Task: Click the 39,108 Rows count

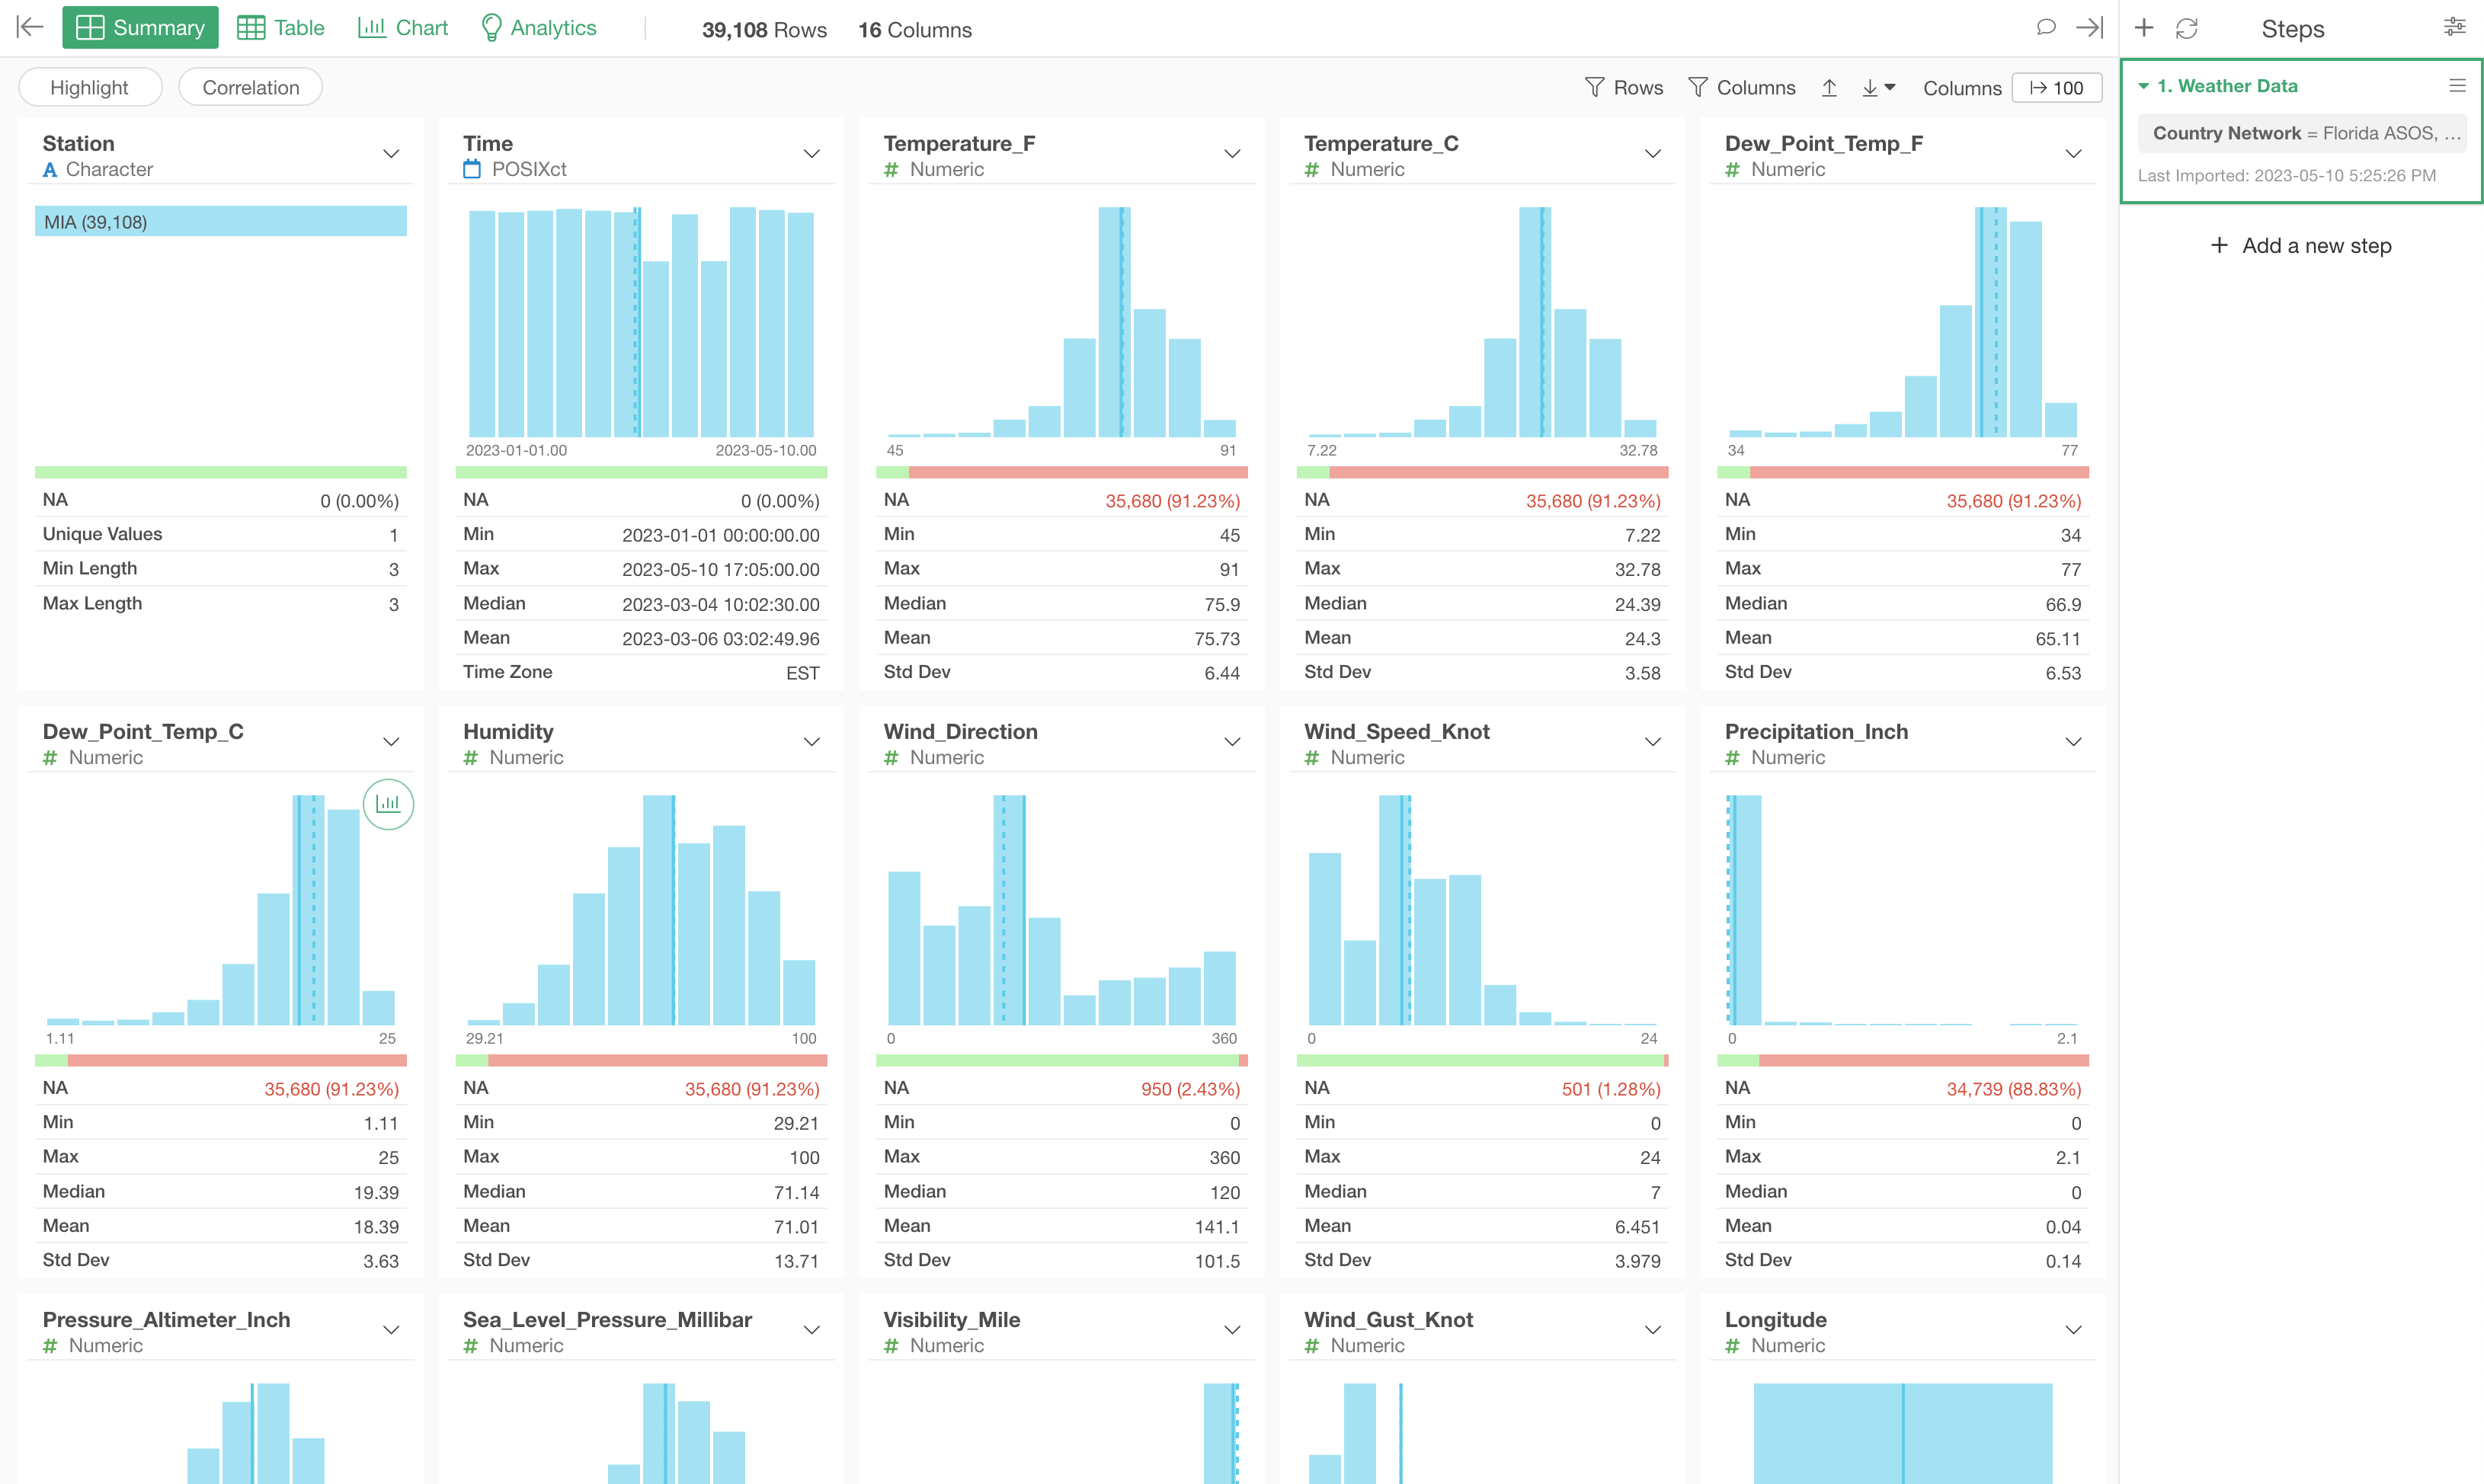Action: pos(764,30)
